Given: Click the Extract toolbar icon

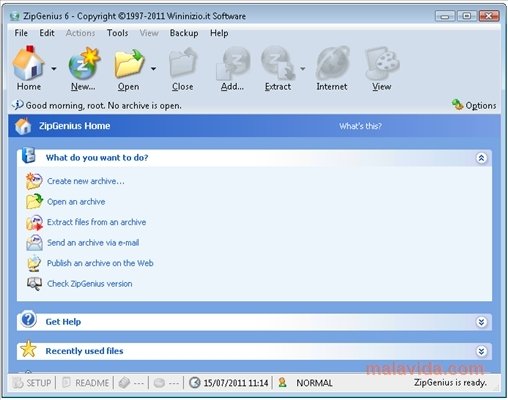Looking at the screenshot, I should (x=278, y=64).
